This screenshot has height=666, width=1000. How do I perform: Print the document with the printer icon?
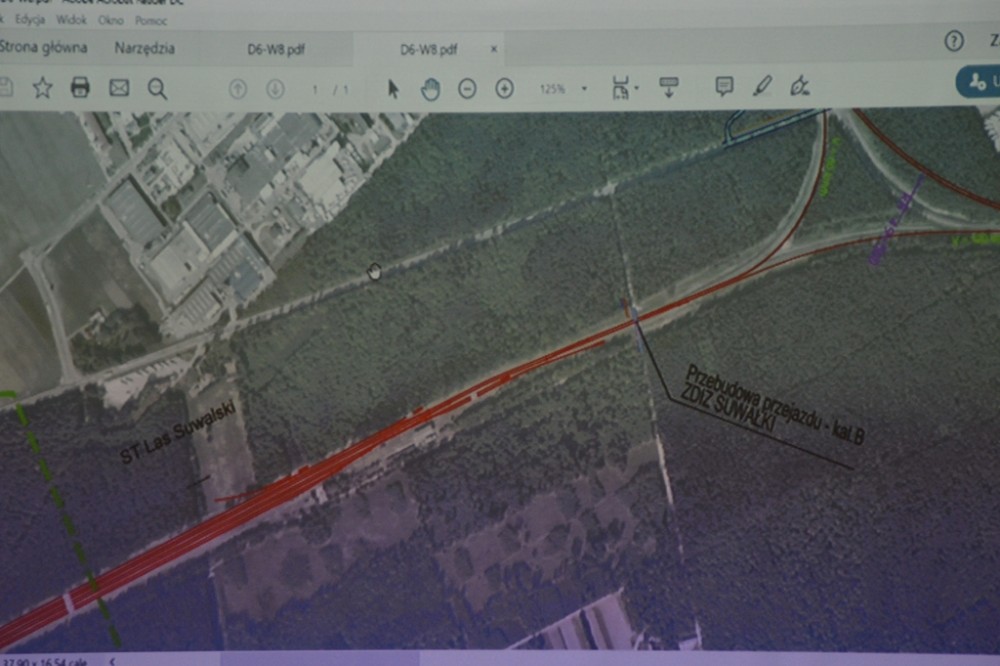tap(80, 88)
